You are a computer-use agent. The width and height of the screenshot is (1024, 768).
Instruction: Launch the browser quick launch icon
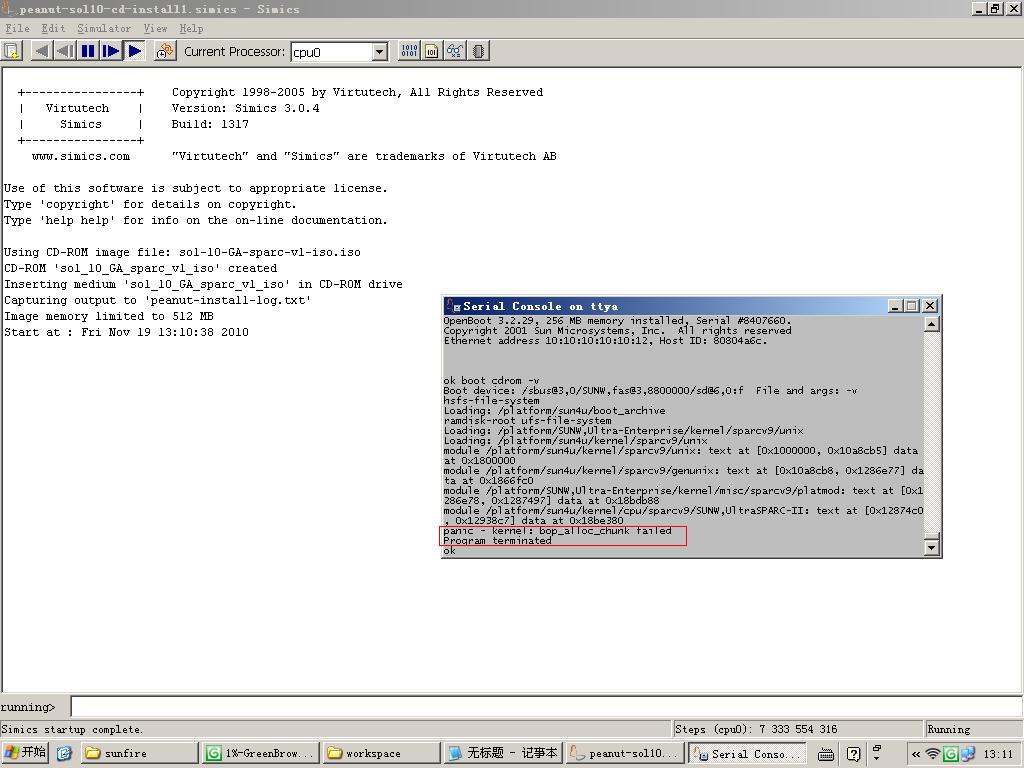[64, 754]
